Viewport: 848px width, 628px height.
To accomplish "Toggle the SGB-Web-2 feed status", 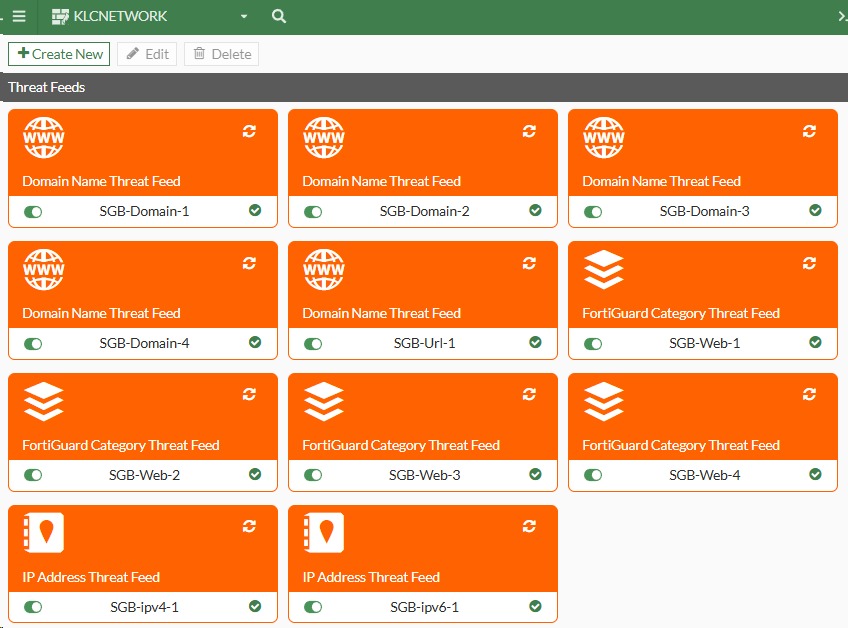I will click(33, 475).
